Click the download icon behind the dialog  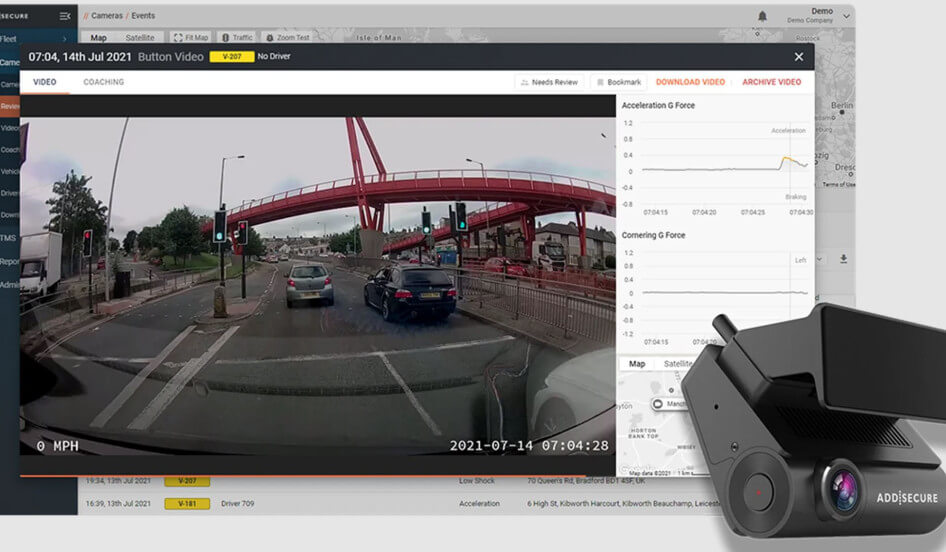pos(843,259)
